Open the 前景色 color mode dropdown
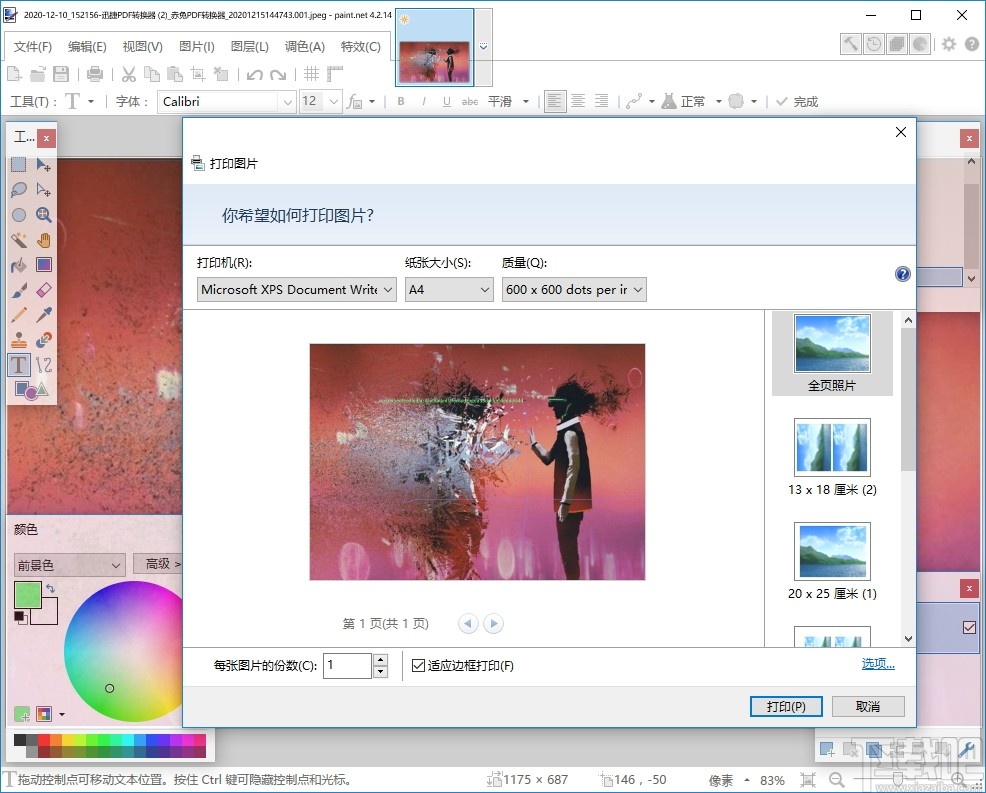The image size is (986, 793). pos(70,565)
